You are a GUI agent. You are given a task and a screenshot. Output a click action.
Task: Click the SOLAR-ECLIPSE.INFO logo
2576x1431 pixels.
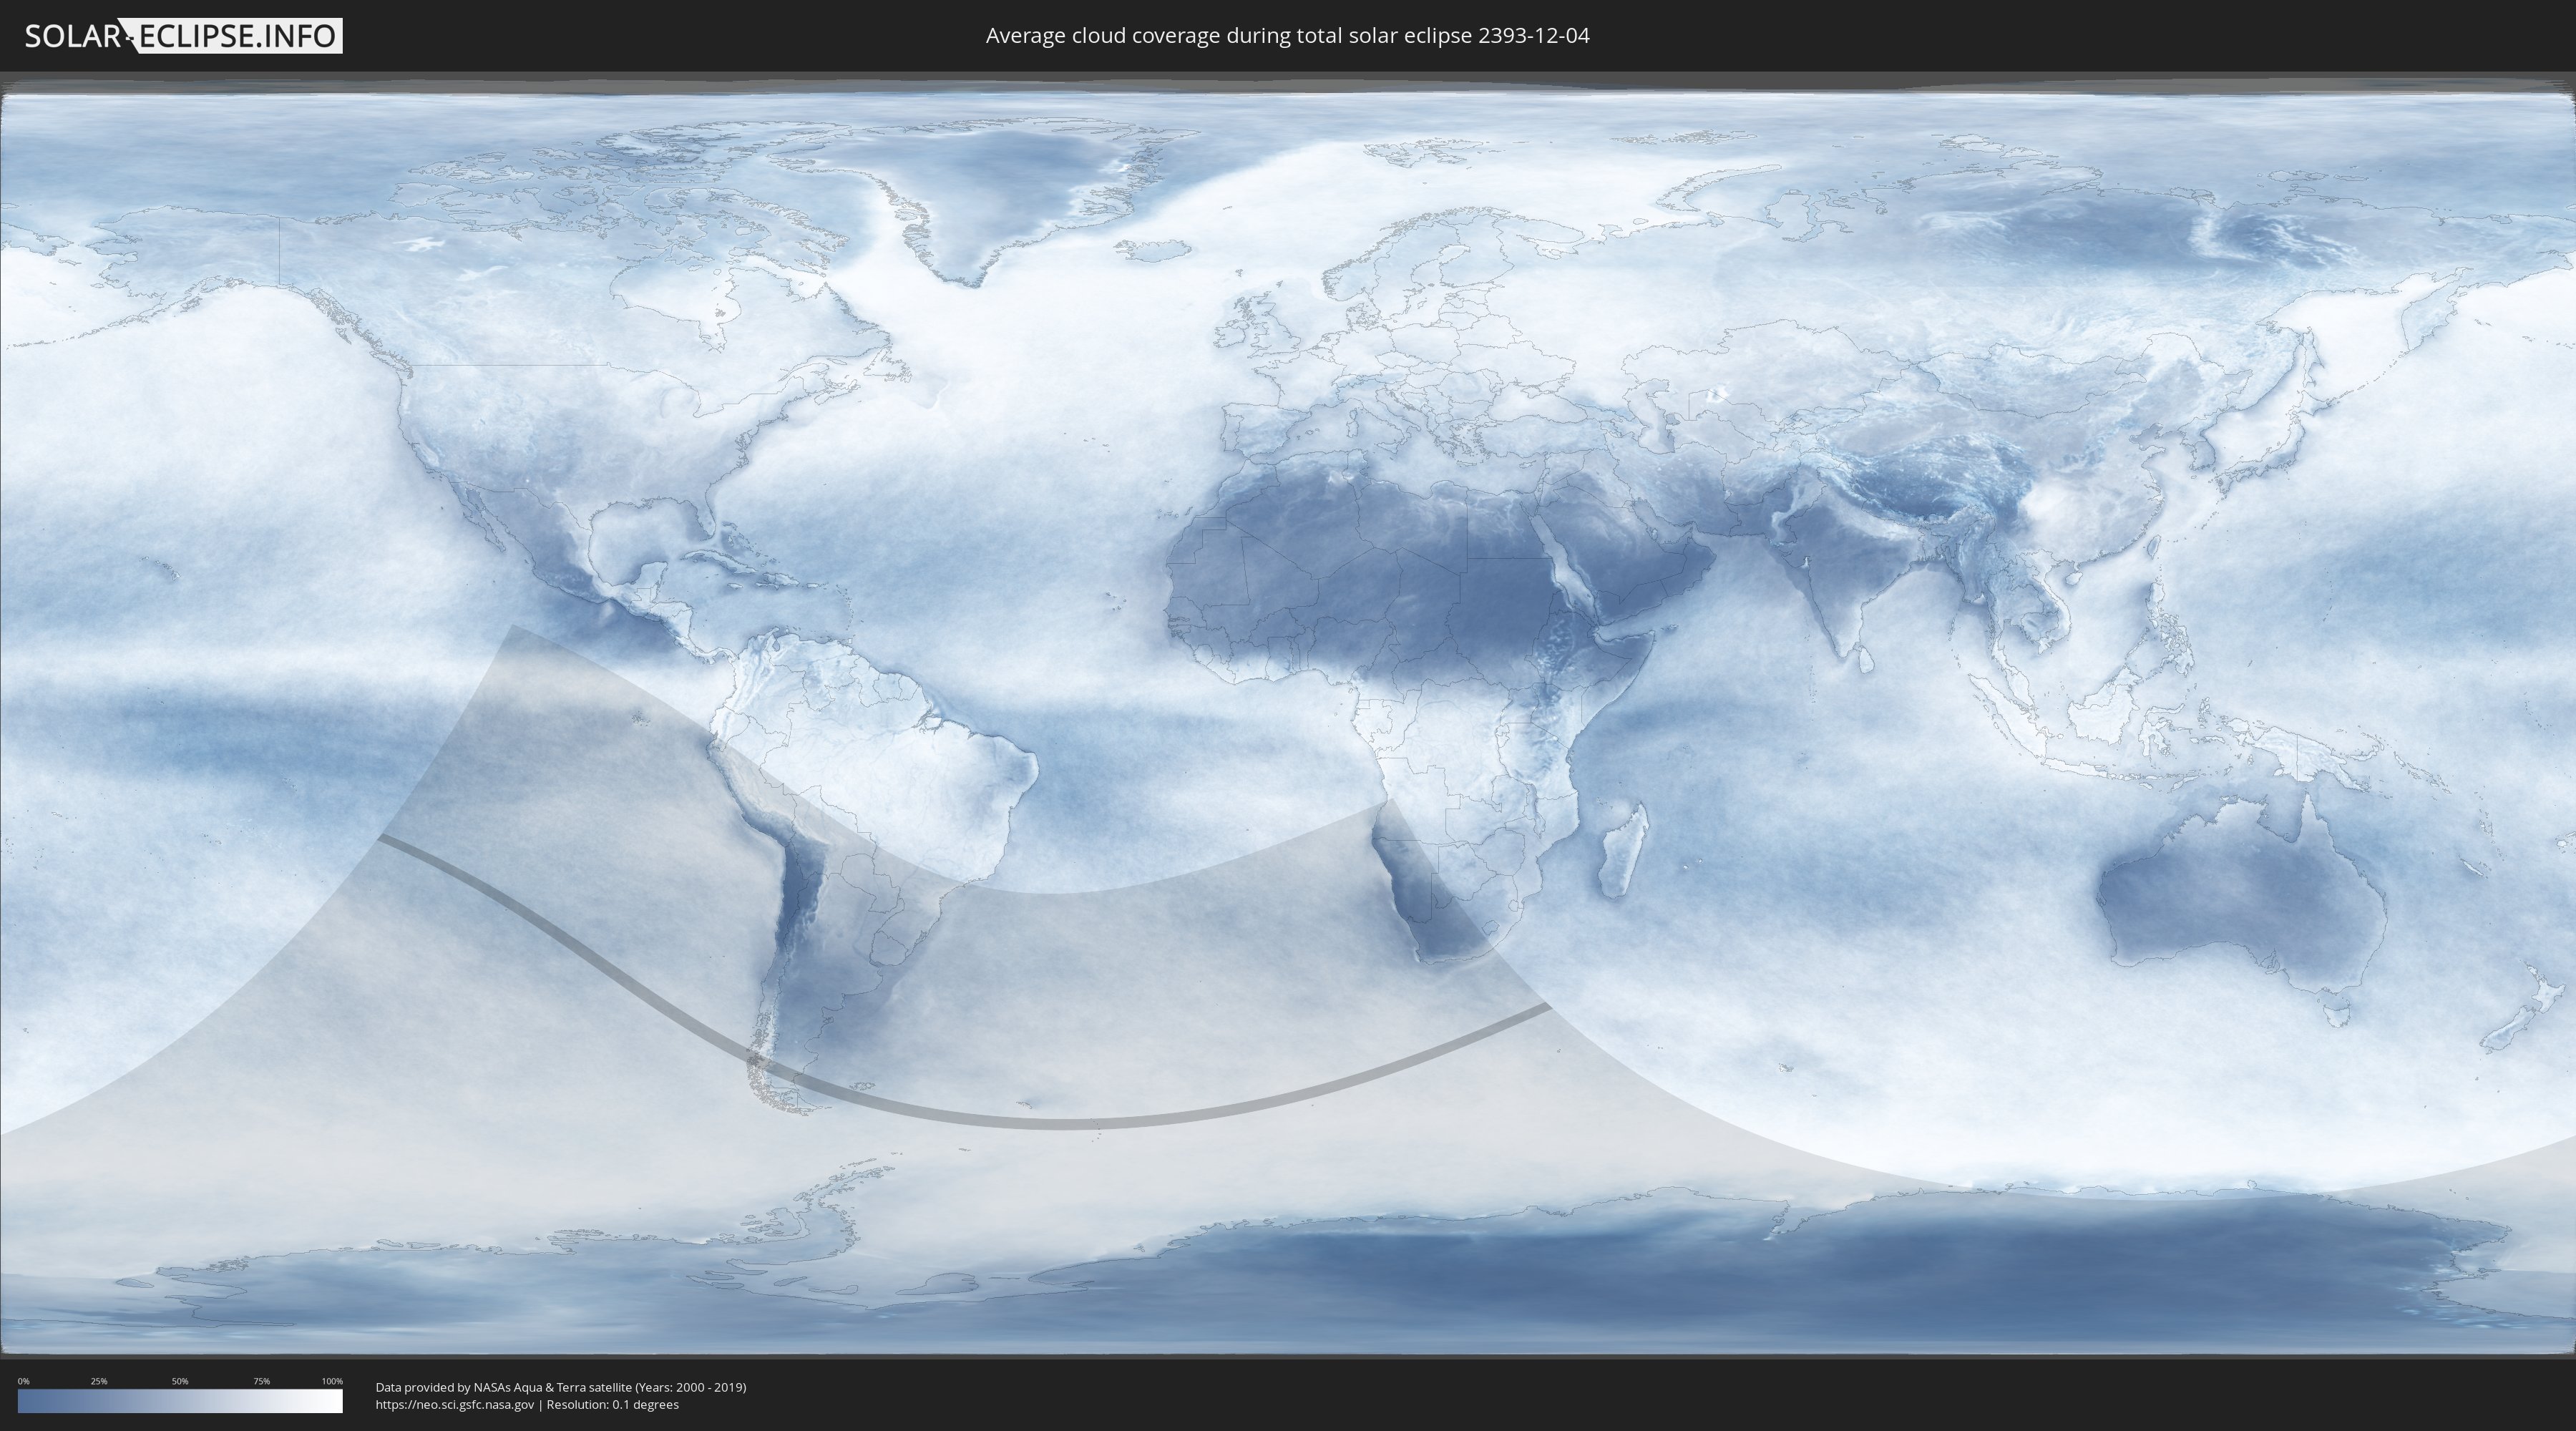tap(183, 36)
